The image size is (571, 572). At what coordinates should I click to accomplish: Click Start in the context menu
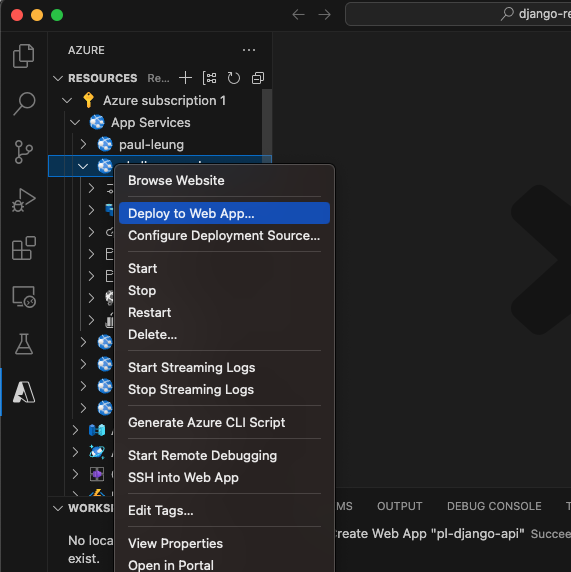click(224, 268)
